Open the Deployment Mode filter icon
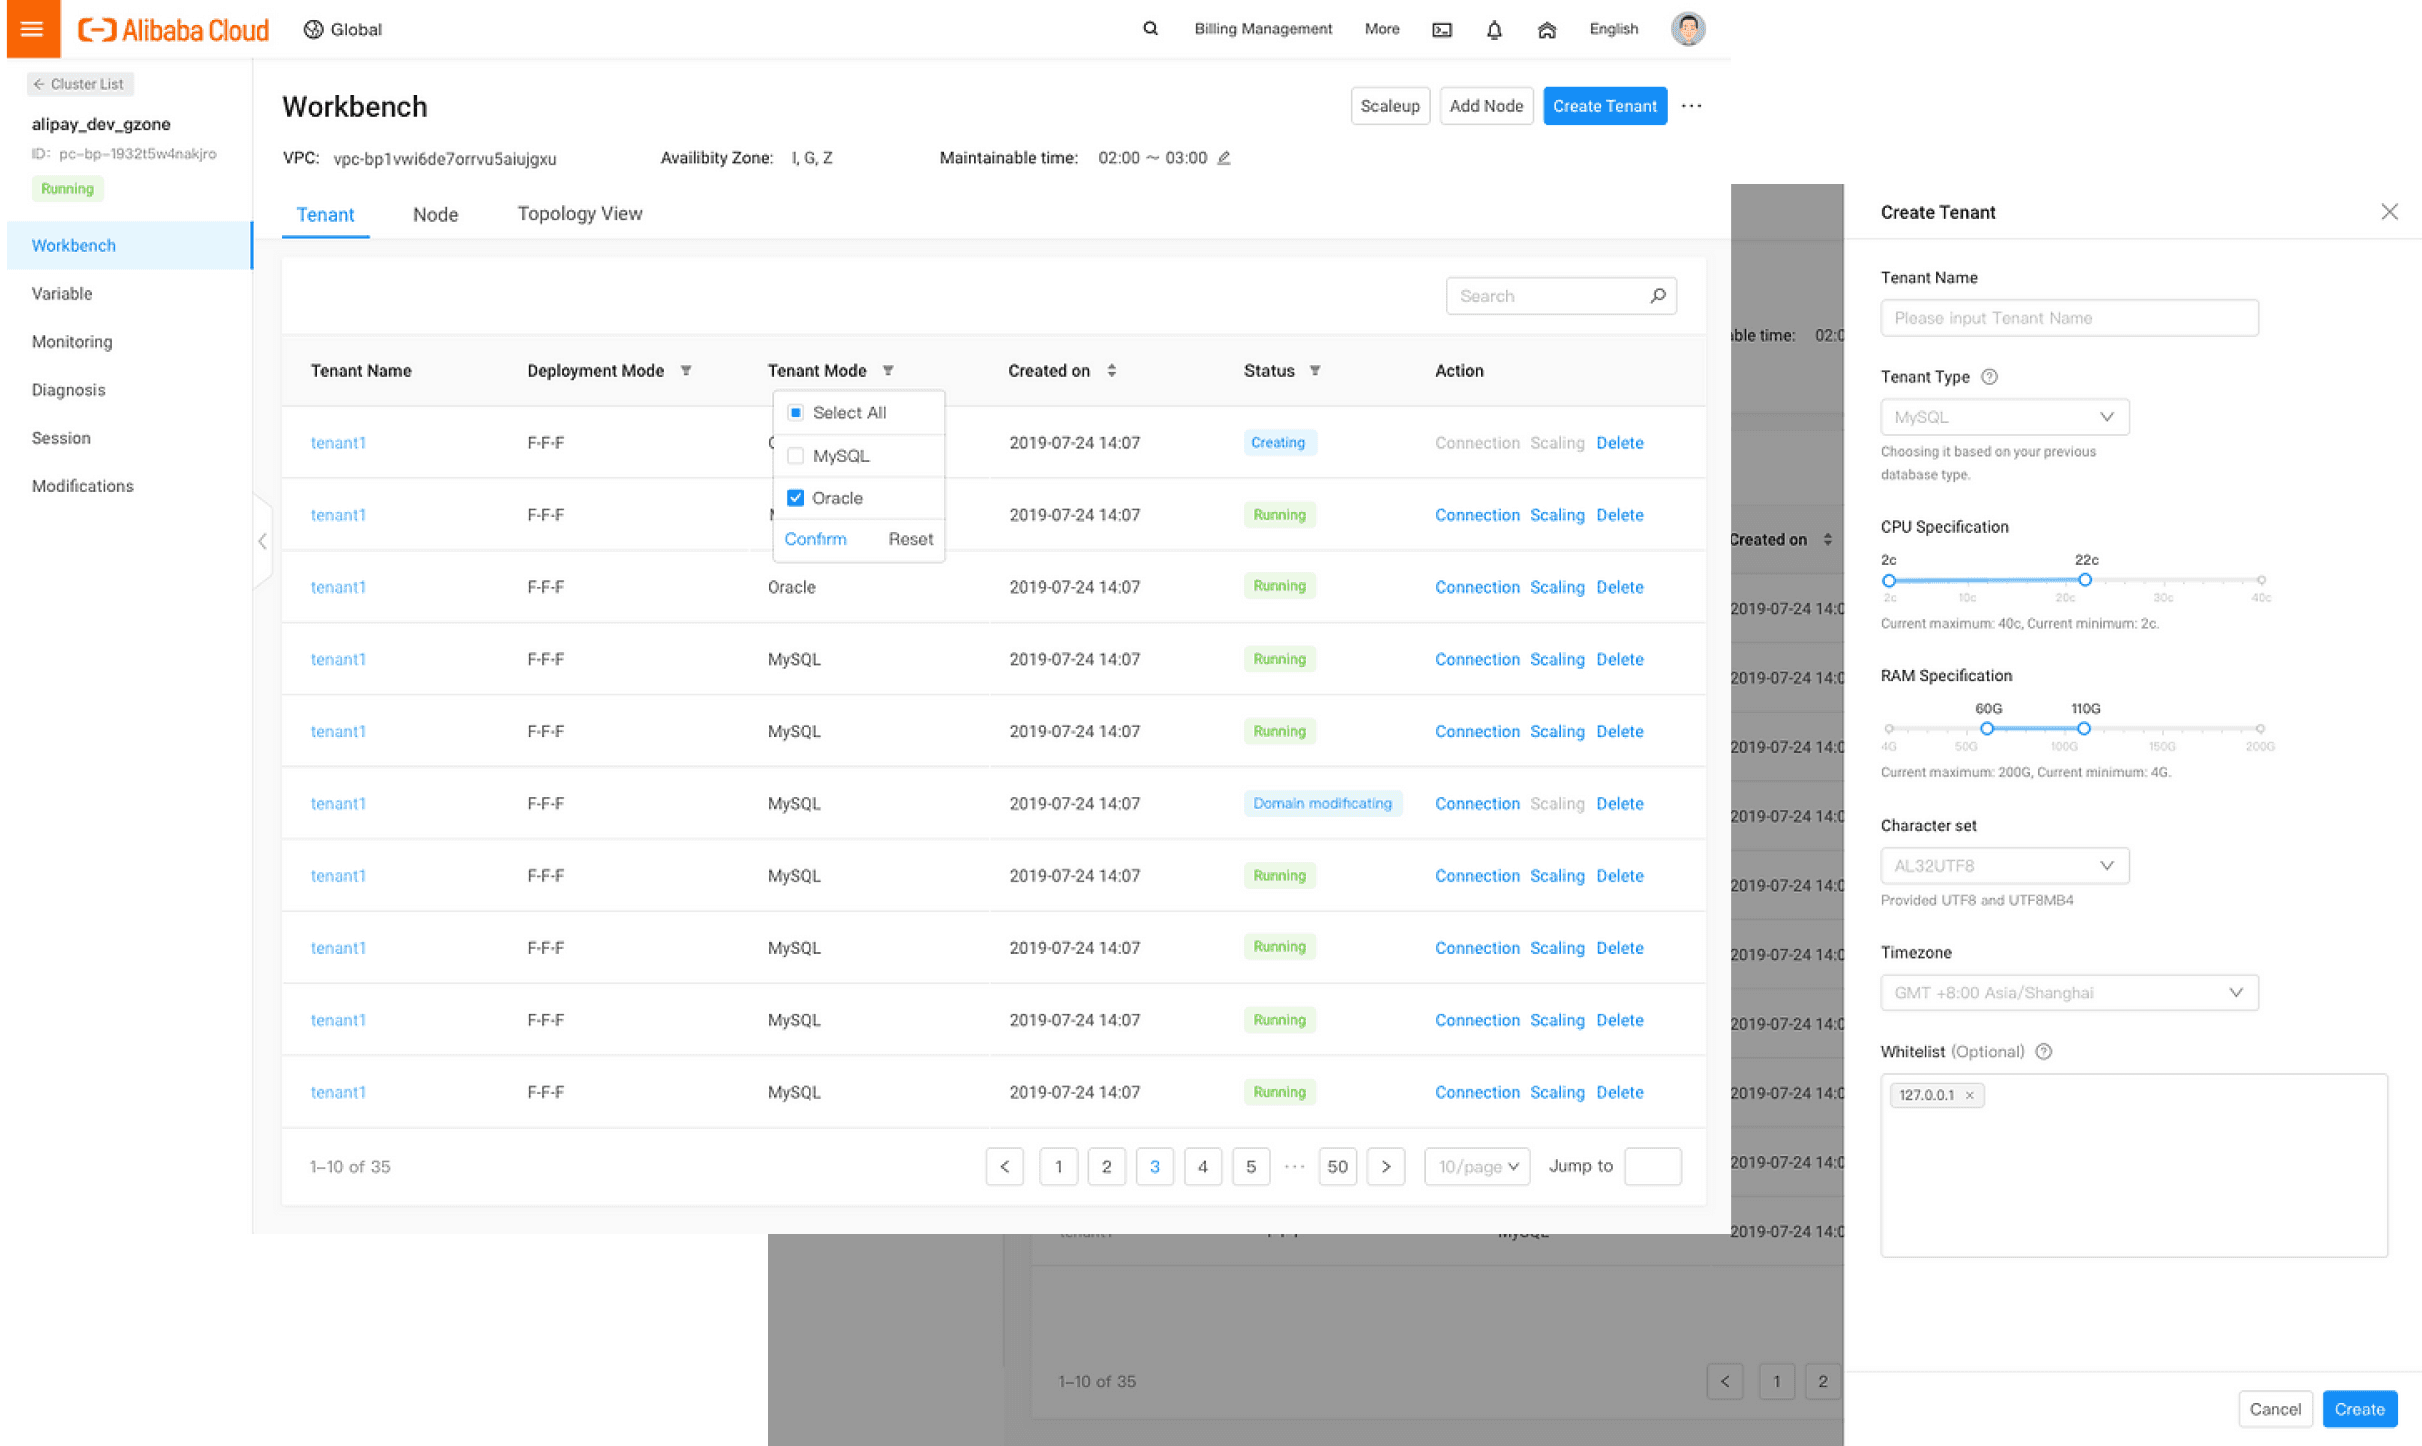The image size is (2422, 1446). [x=686, y=371]
